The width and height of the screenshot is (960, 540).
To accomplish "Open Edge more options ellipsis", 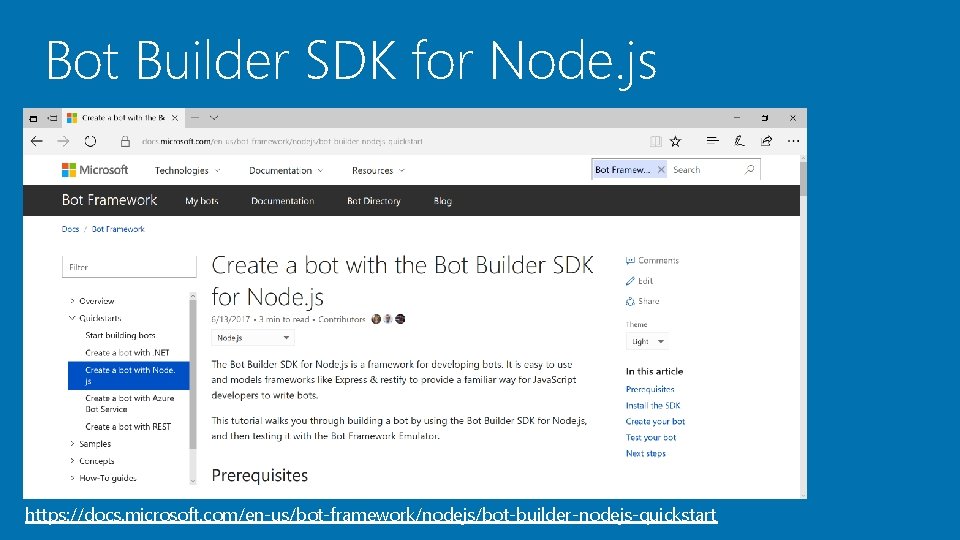I will (x=793, y=141).
